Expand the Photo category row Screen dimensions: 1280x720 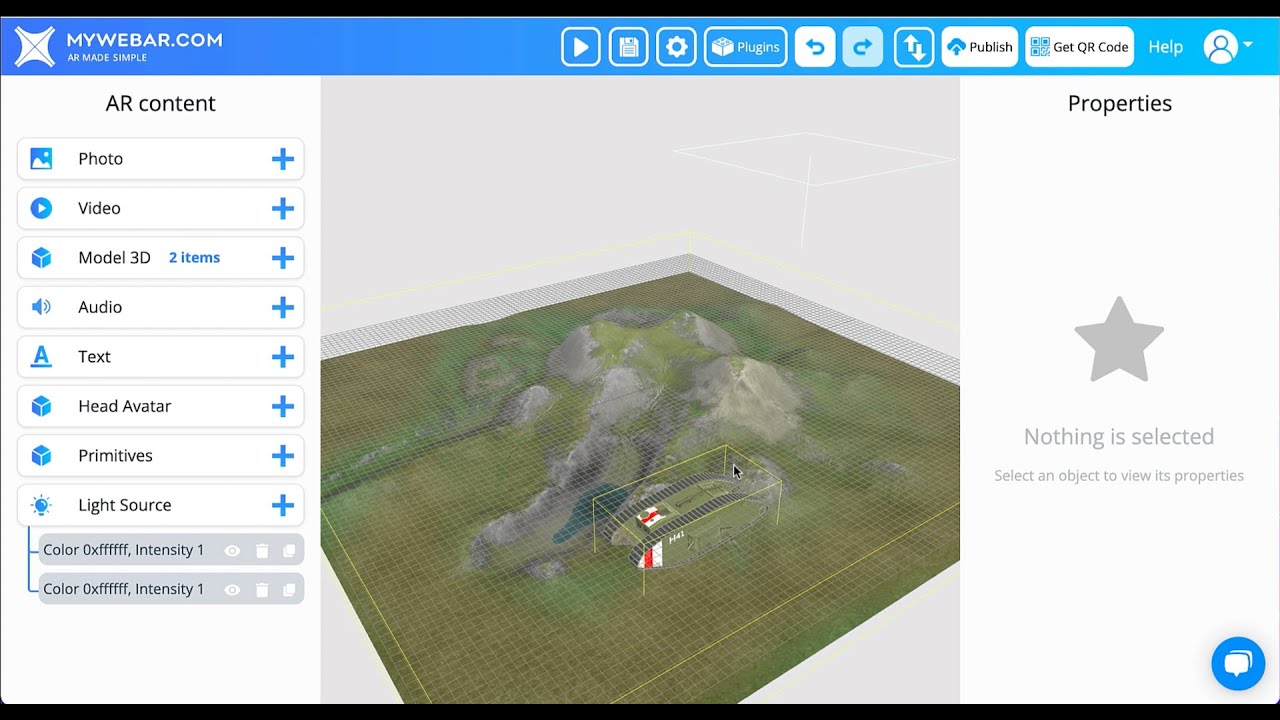pos(160,159)
